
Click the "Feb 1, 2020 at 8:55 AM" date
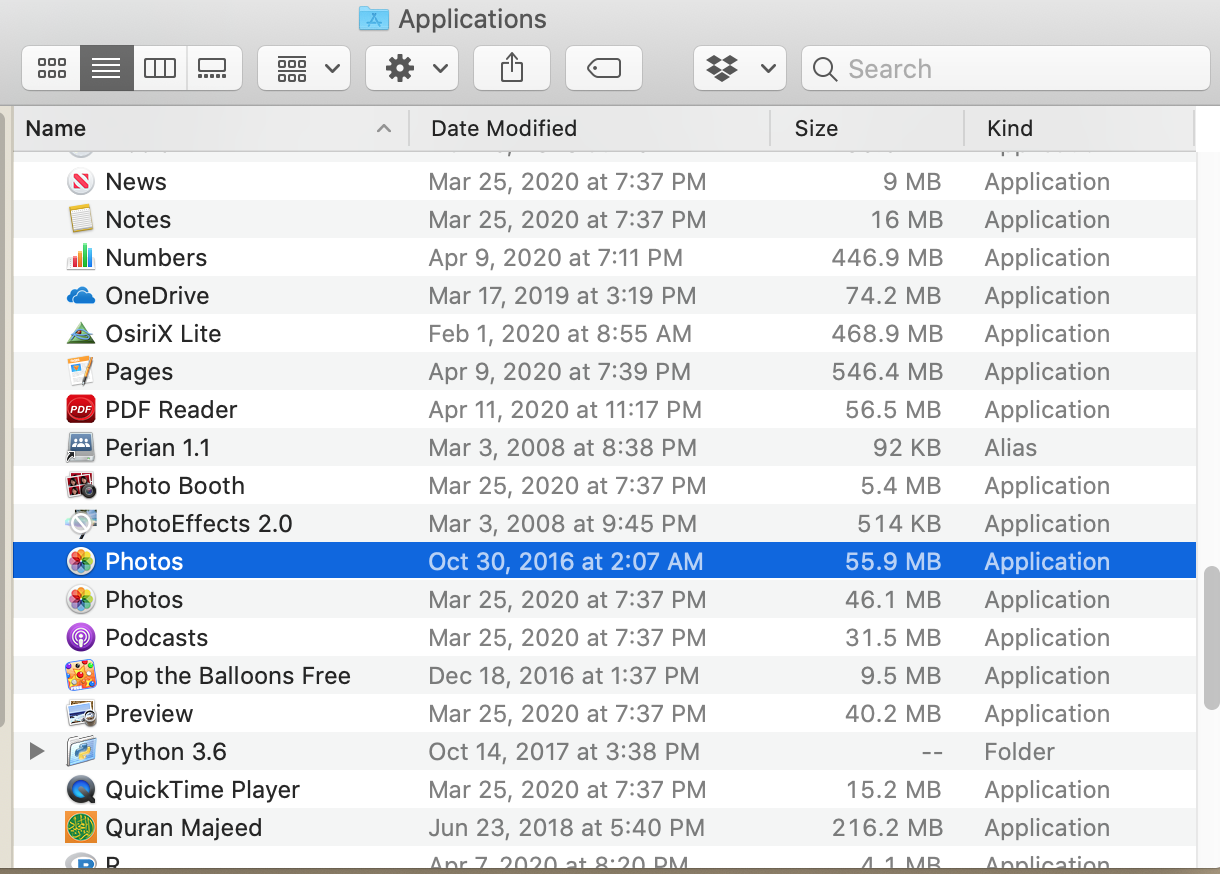(x=560, y=334)
